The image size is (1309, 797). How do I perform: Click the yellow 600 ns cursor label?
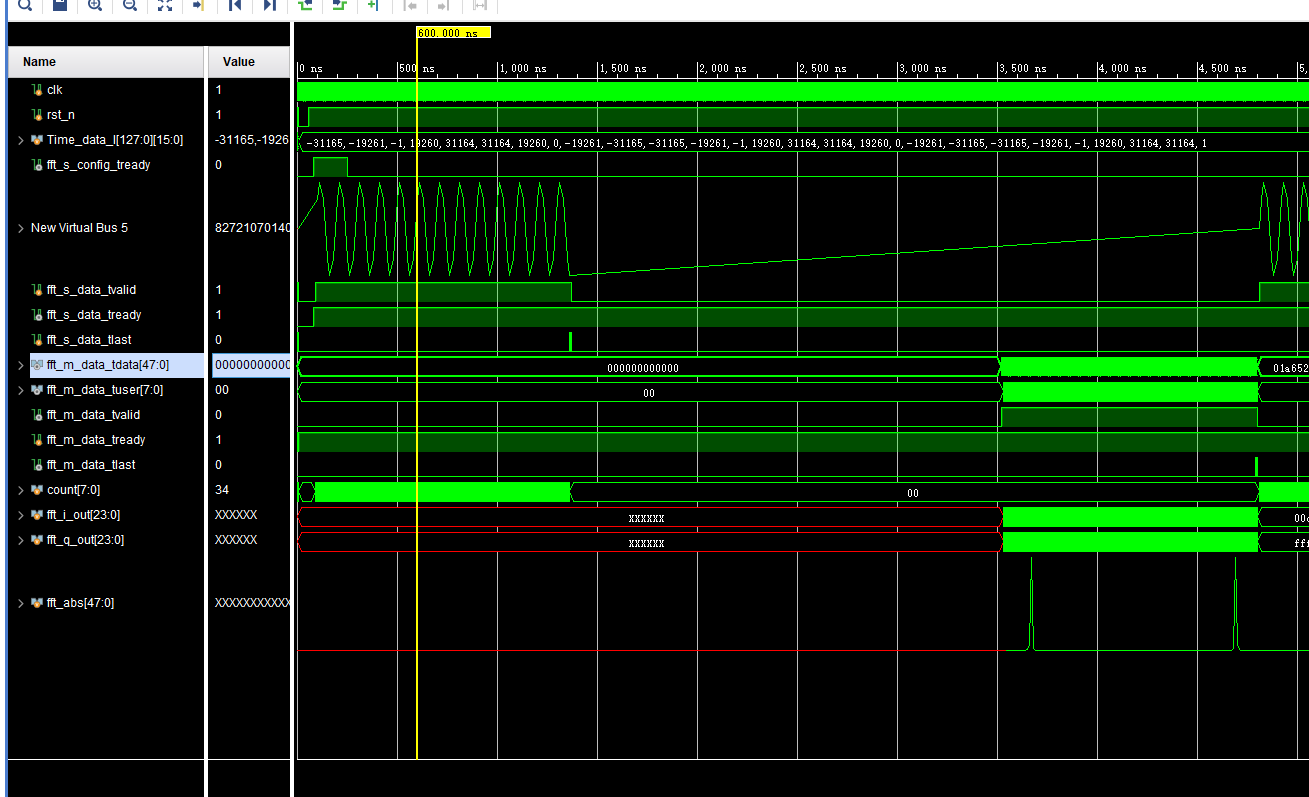click(x=451, y=31)
